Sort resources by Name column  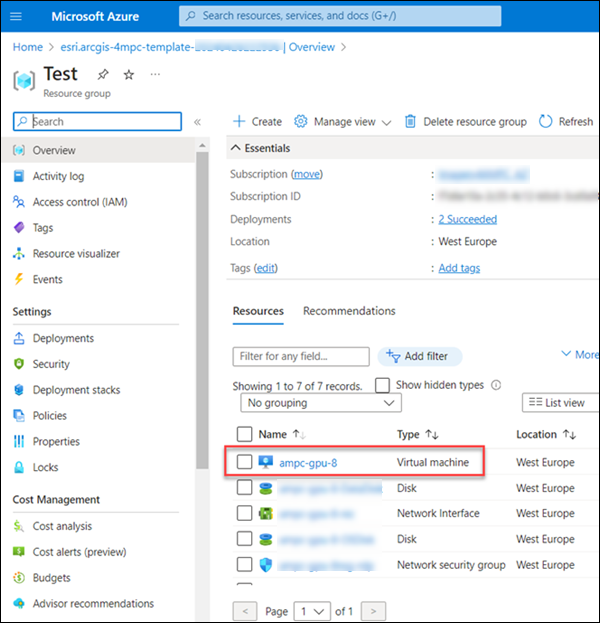(x=282, y=434)
